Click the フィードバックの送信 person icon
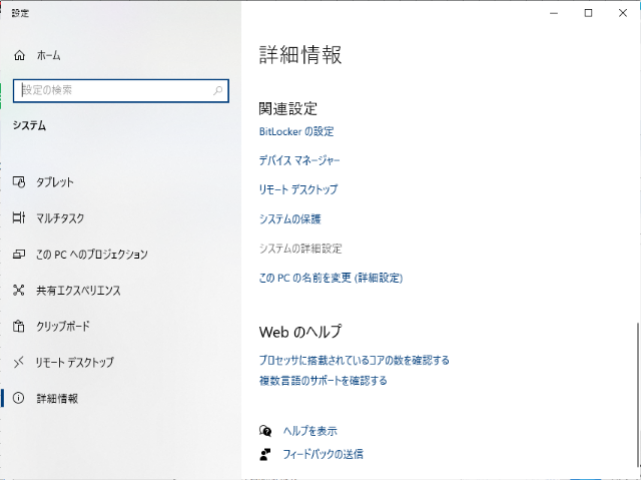The height and width of the screenshot is (480, 641). pyautogui.click(x=265, y=454)
